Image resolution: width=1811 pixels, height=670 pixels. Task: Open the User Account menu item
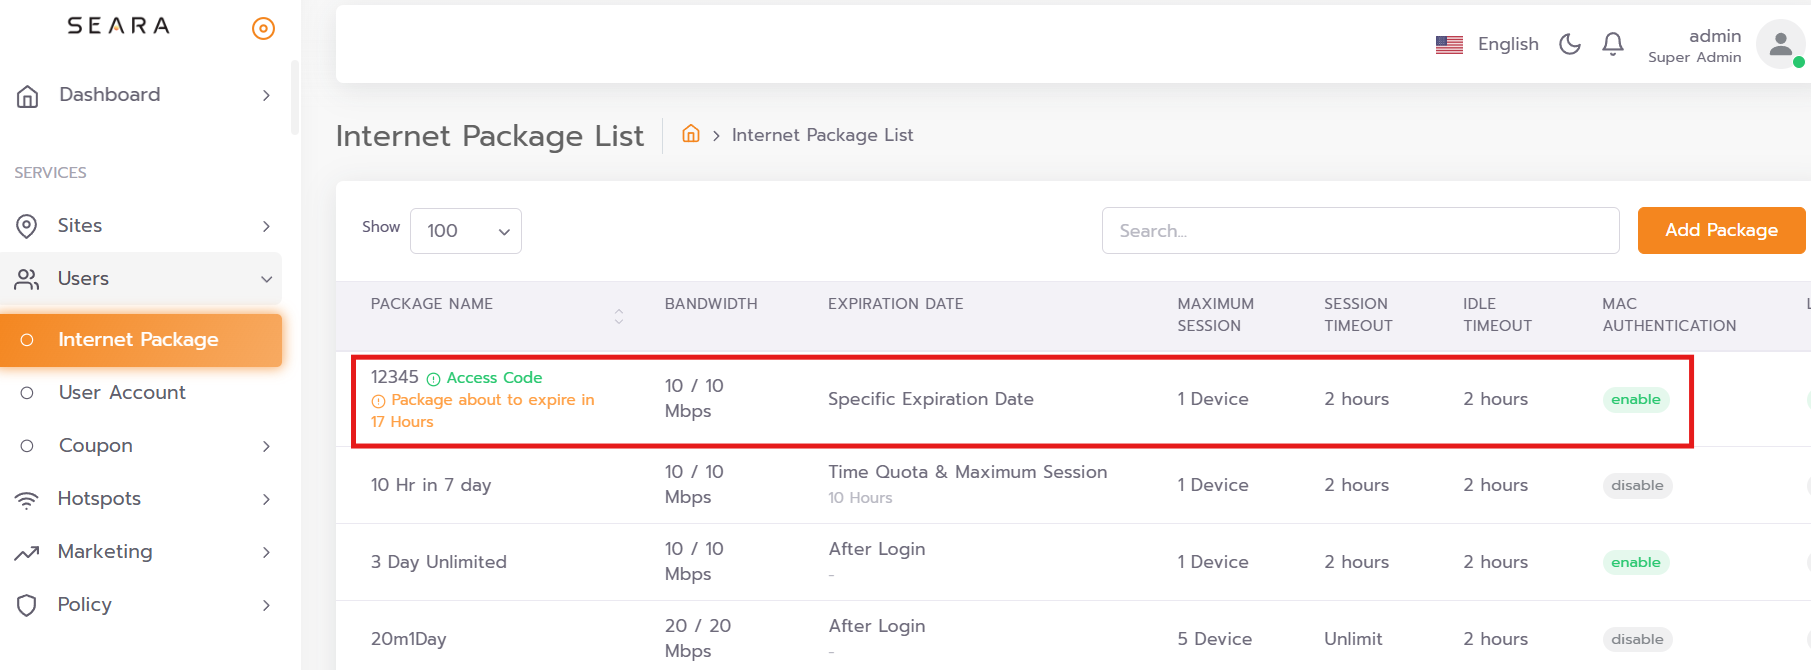click(122, 393)
